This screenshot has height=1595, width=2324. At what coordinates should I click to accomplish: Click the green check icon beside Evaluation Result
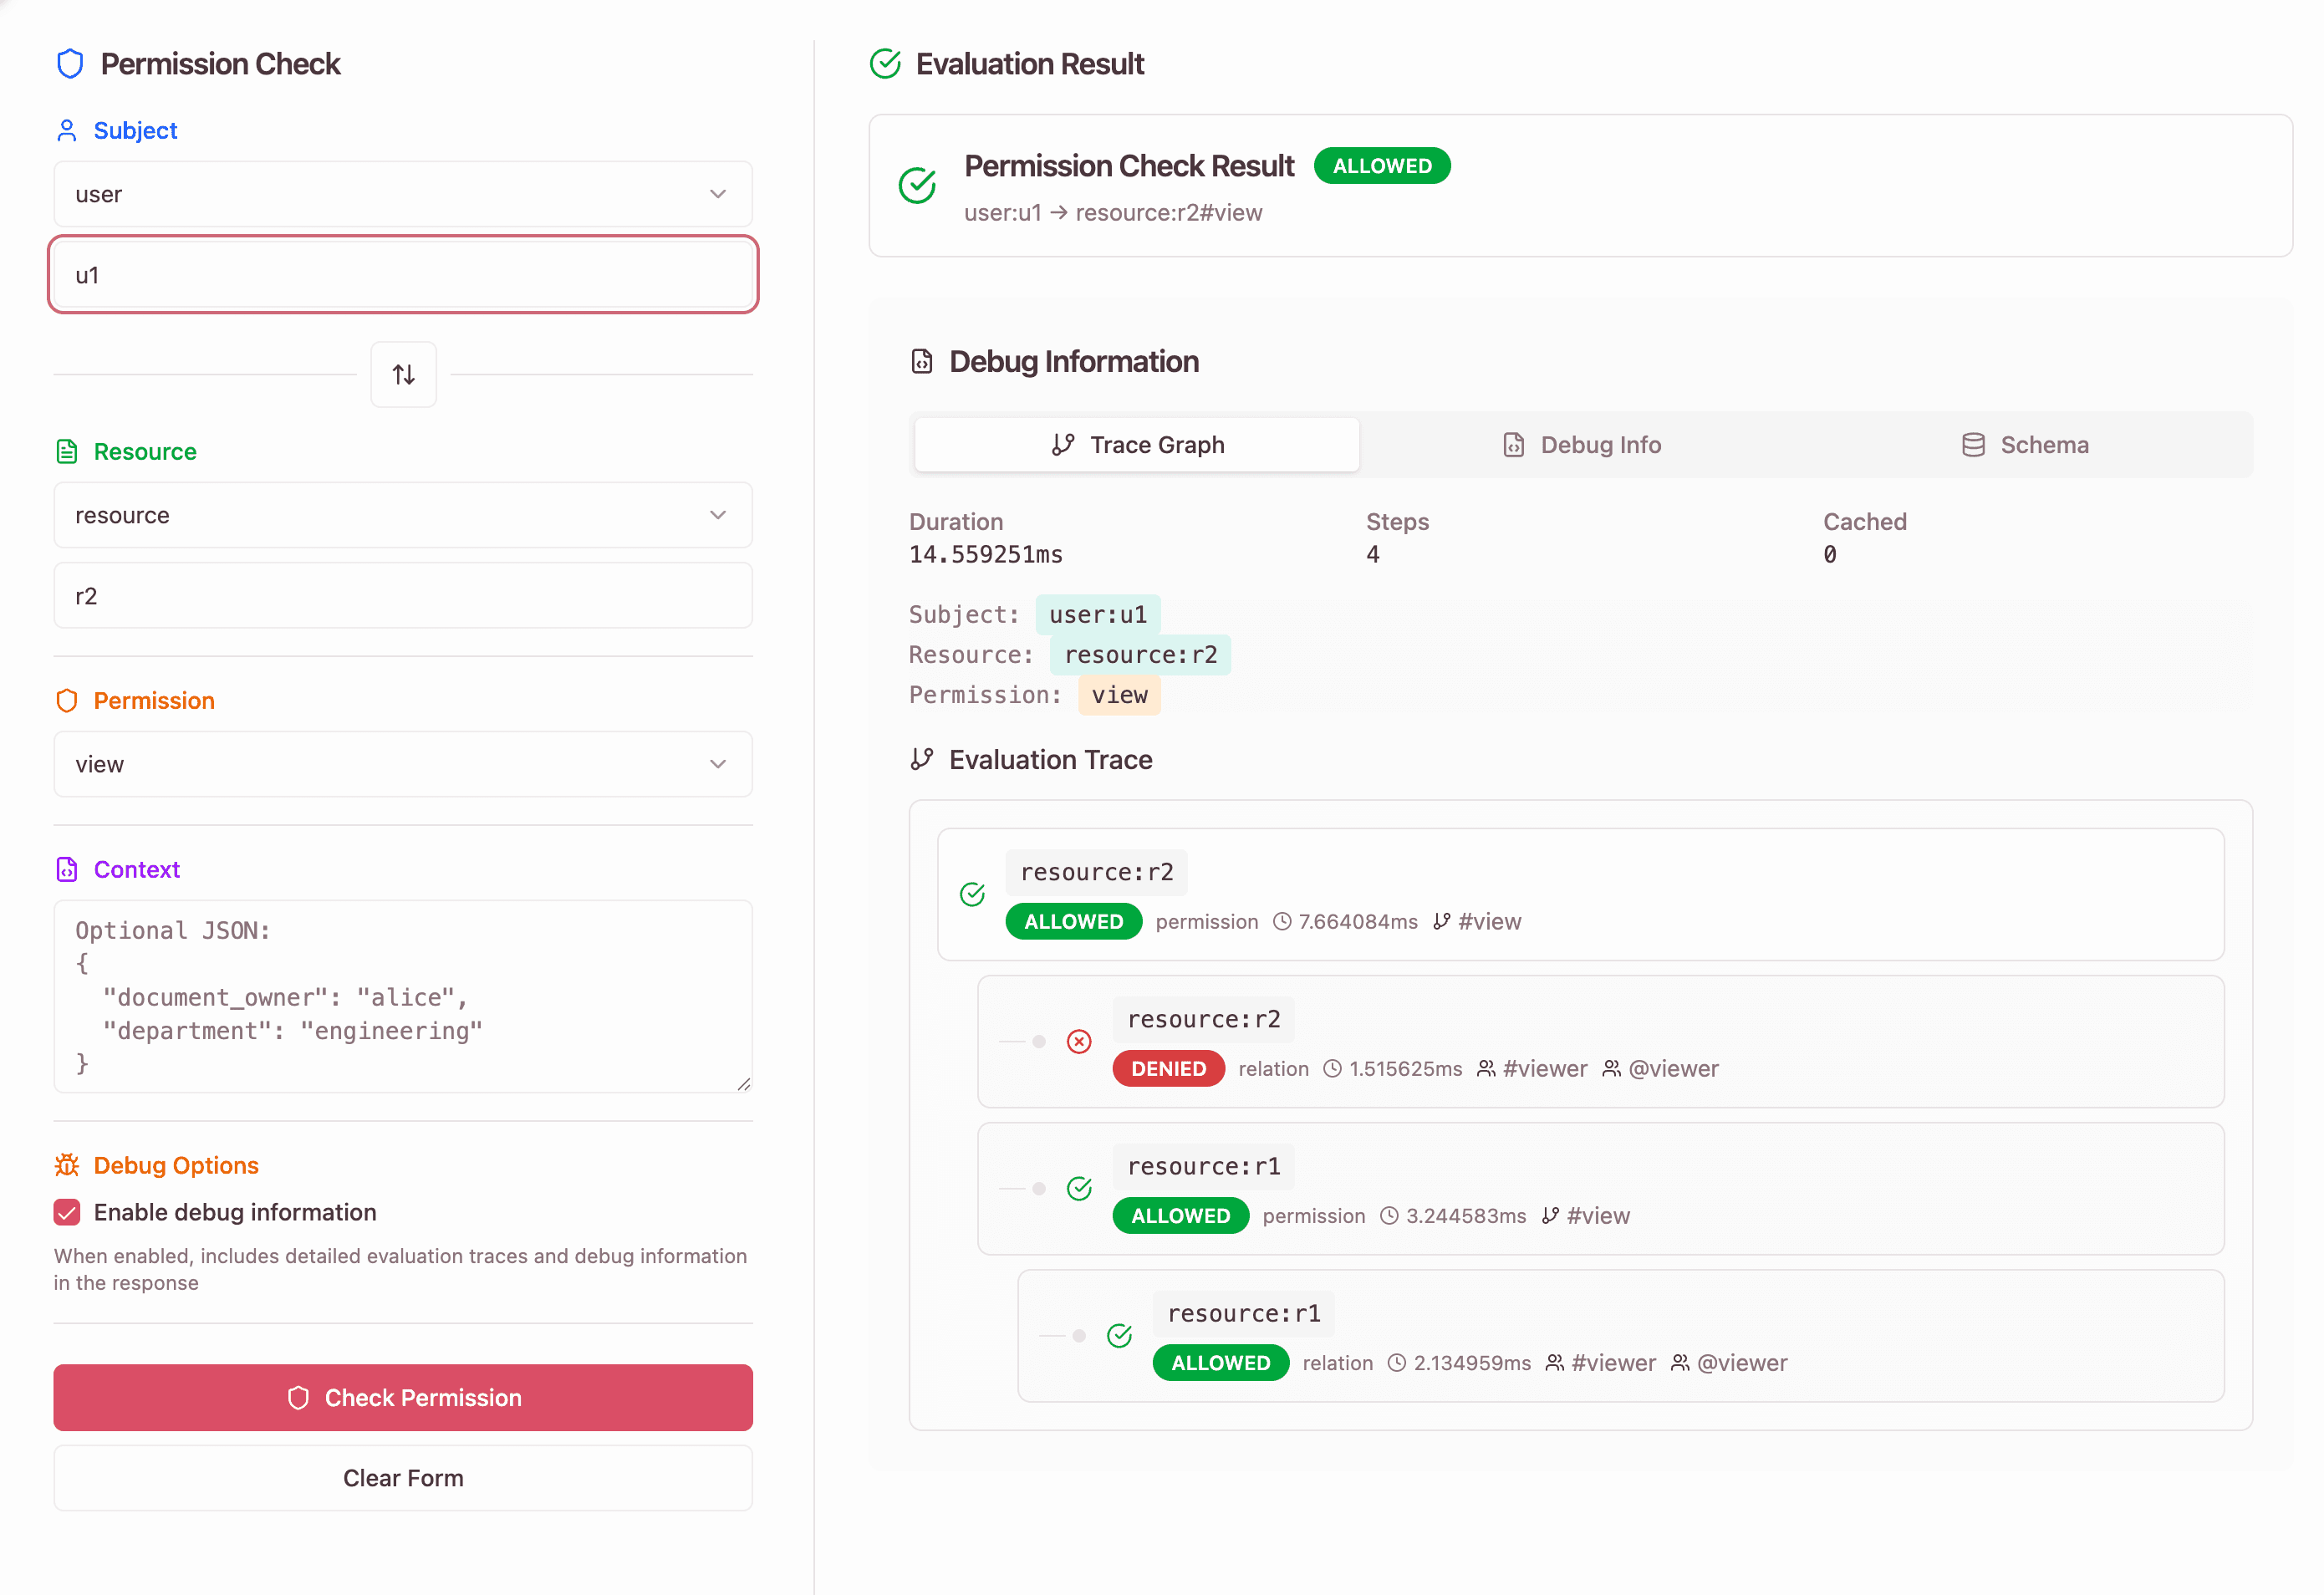tap(885, 63)
